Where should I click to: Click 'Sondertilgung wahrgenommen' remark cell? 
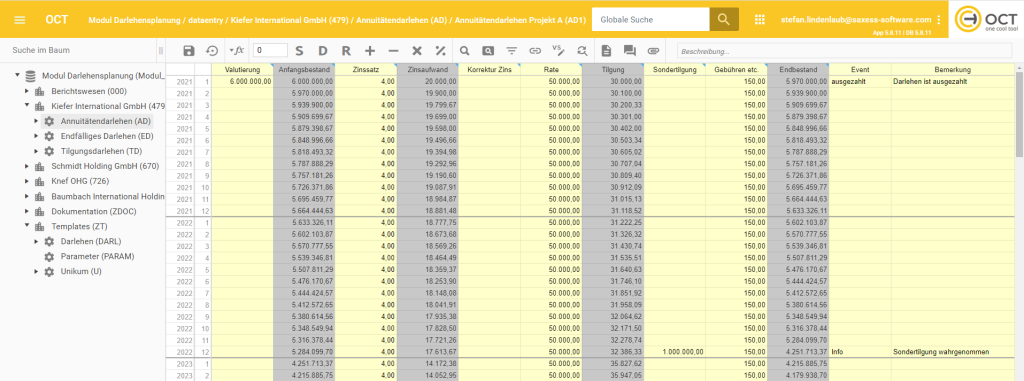click(x=952, y=352)
